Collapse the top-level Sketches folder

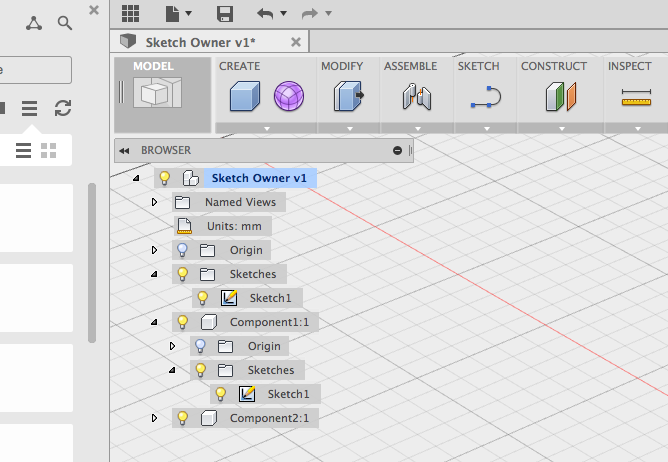154,274
